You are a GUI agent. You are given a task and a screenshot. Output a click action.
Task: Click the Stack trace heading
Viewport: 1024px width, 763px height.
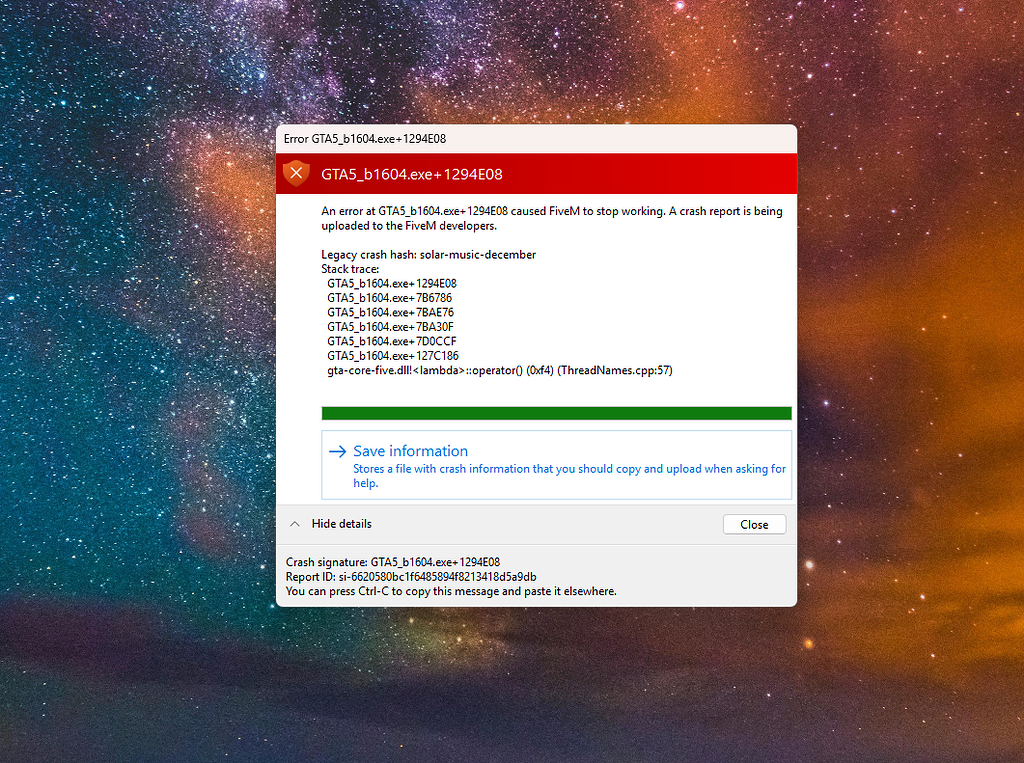tap(350, 268)
